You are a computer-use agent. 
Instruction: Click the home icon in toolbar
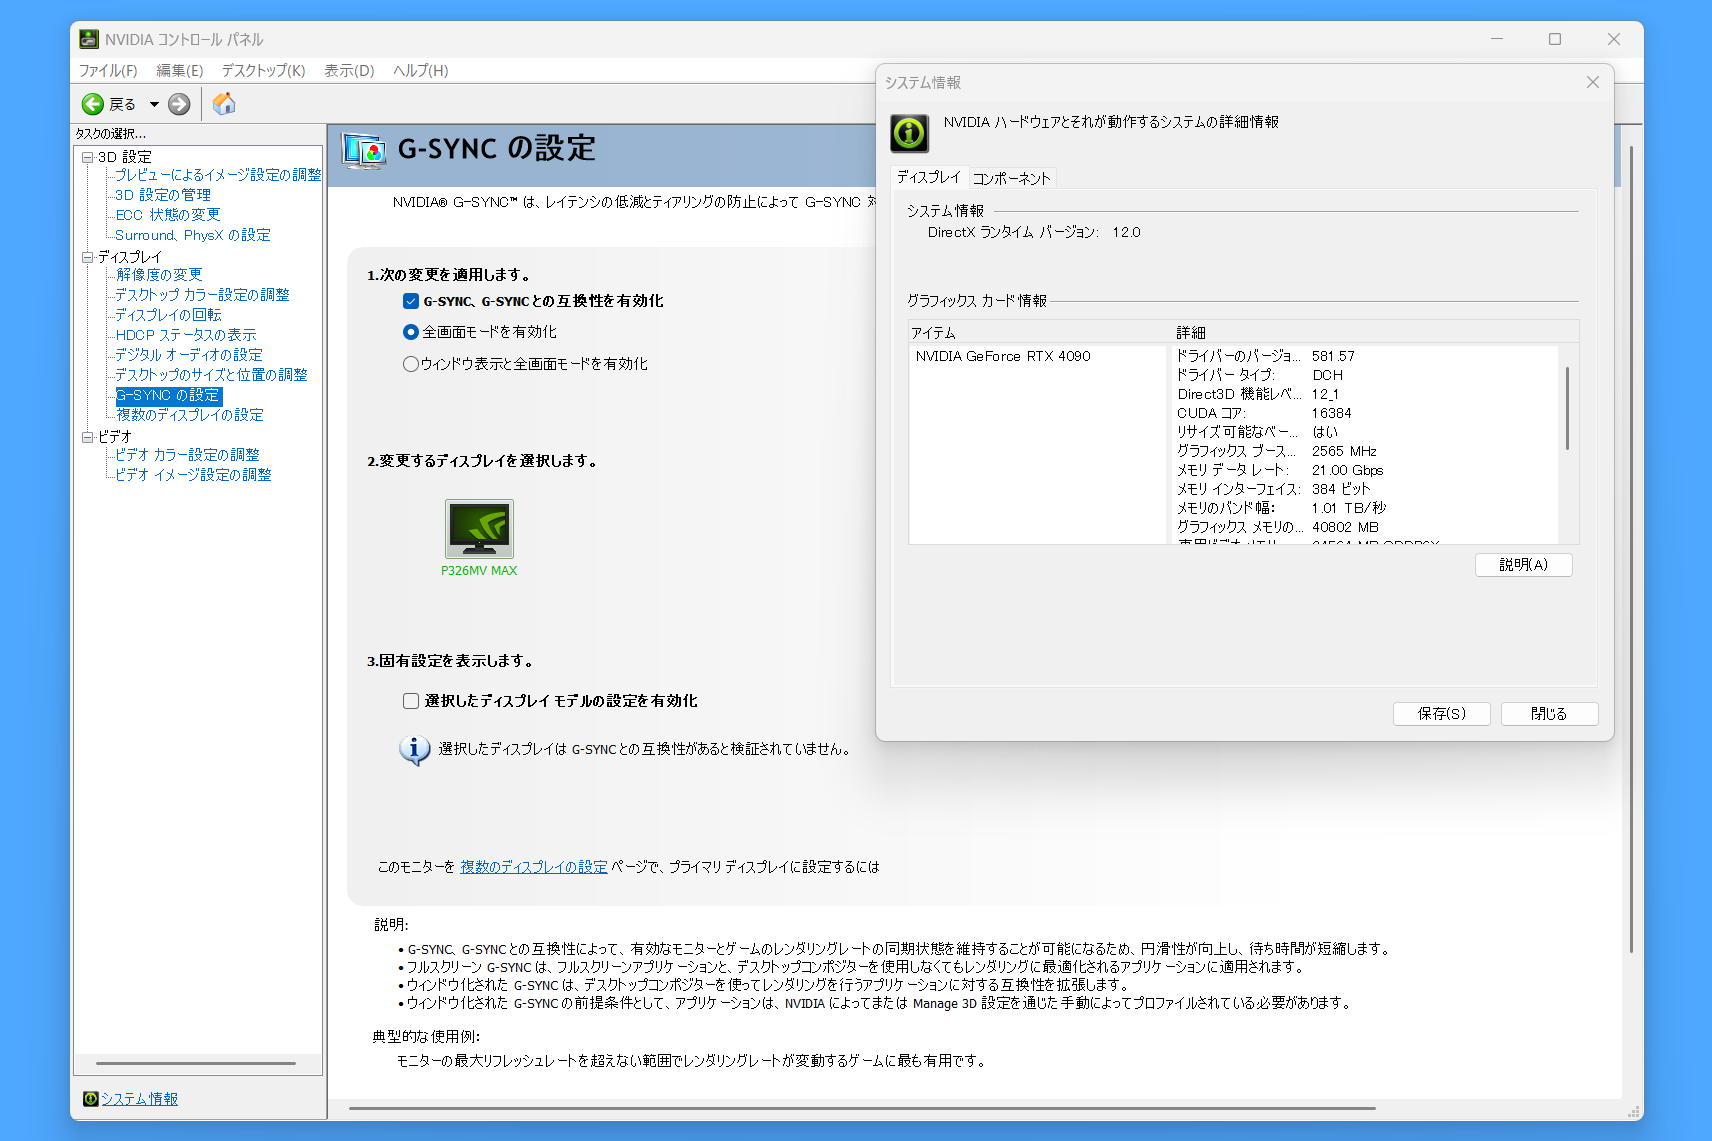pyautogui.click(x=224, y=104)
